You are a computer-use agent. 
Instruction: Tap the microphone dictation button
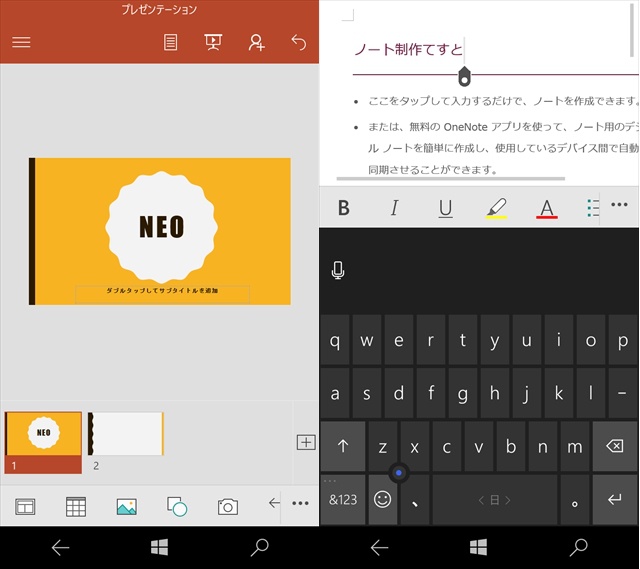[338, 270]
